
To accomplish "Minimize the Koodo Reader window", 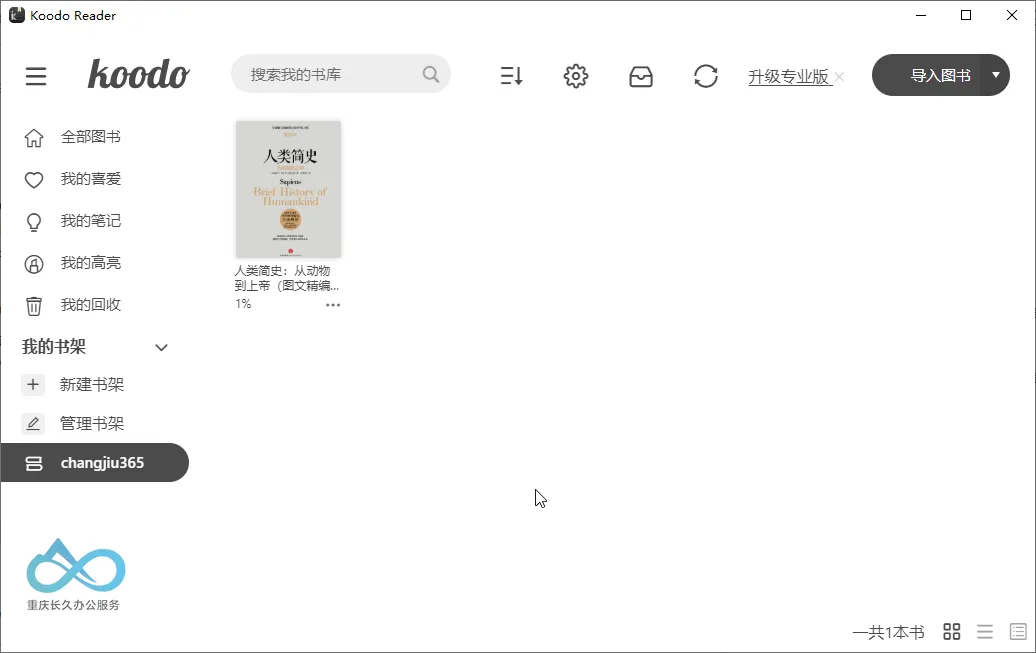I will tap(921, 15).
